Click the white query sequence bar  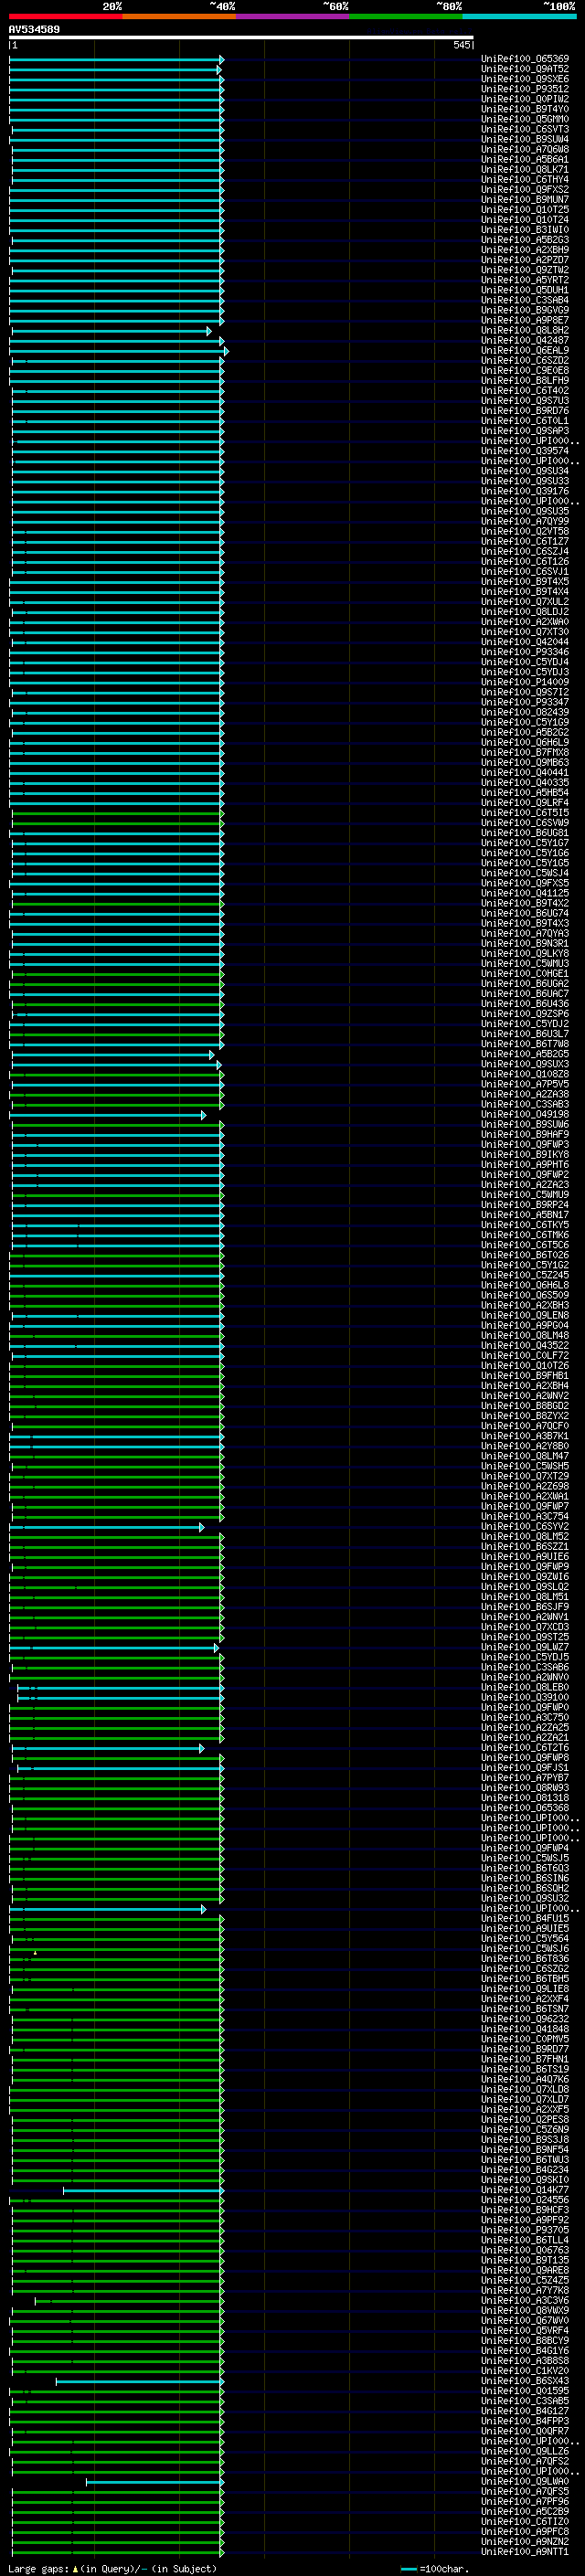point(241,37)
